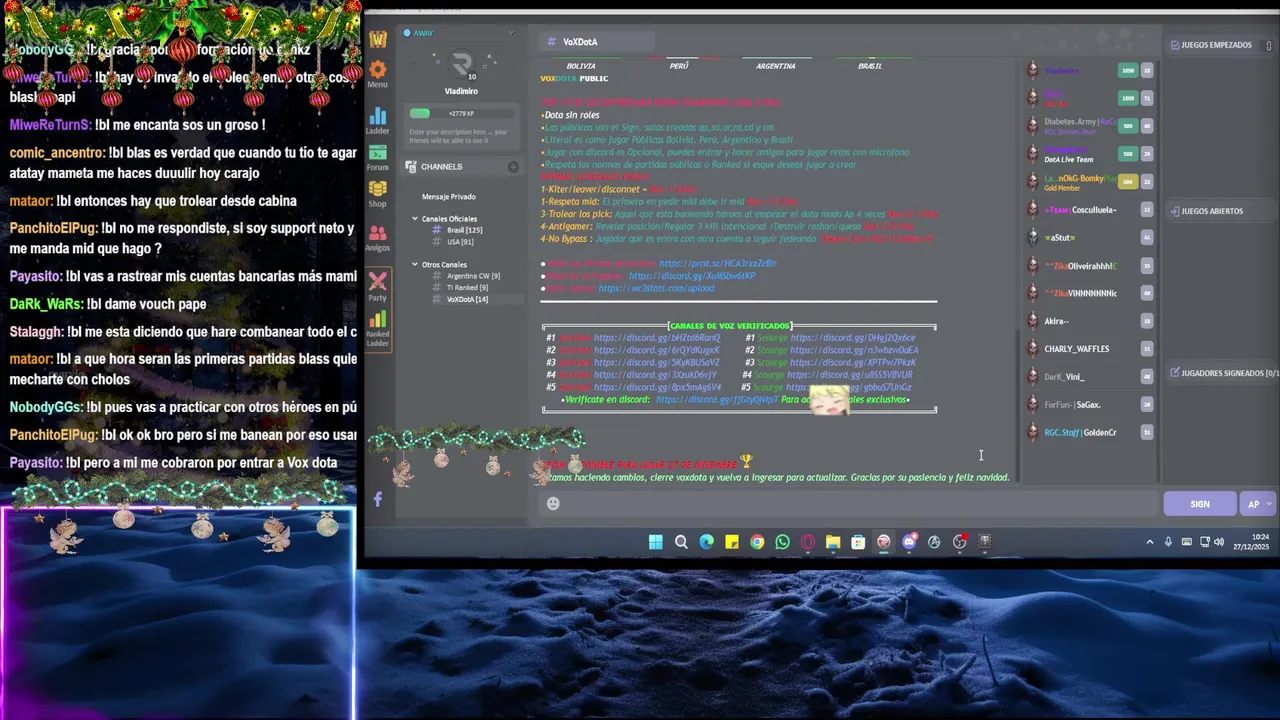
Task: Open the Ladder chart icon
Action: click(377, 118)
